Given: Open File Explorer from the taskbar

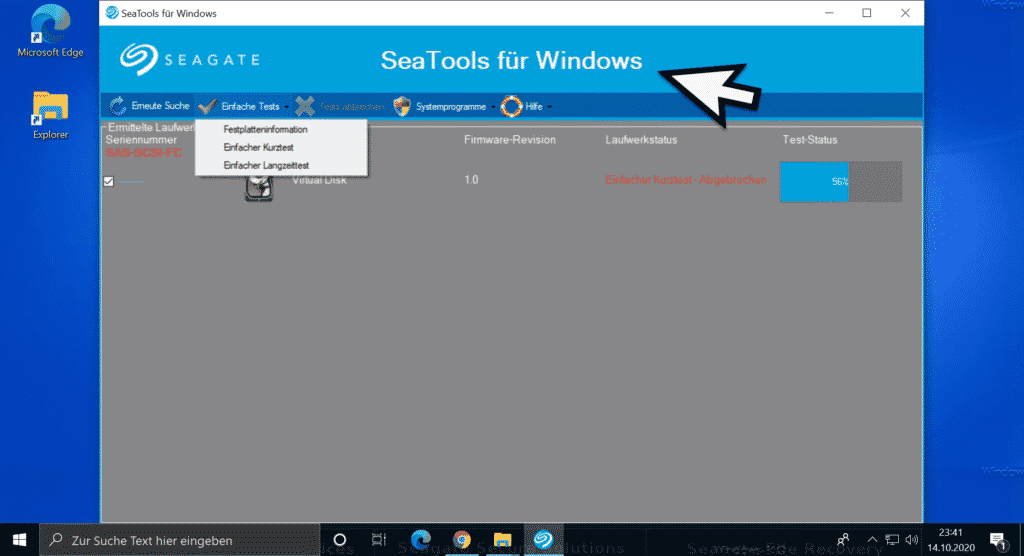Looking at the screenshot, I should (x=502, y=540).
